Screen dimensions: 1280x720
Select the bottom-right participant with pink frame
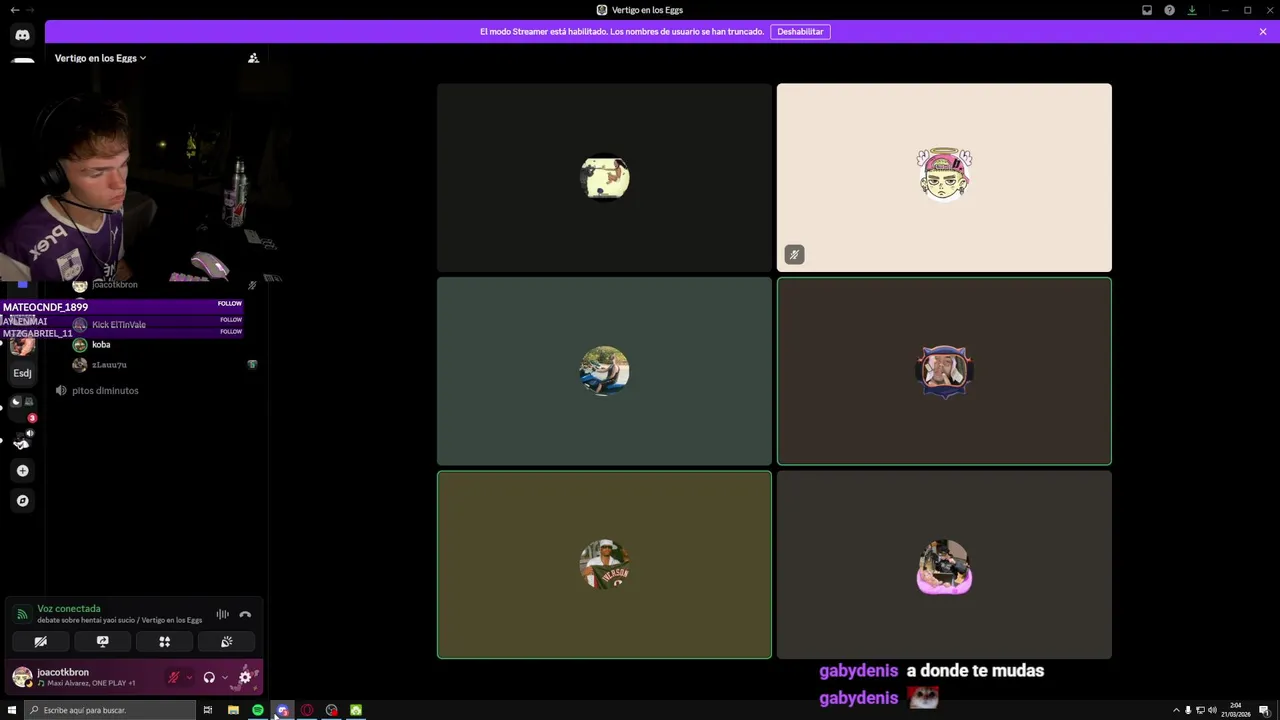944,565
